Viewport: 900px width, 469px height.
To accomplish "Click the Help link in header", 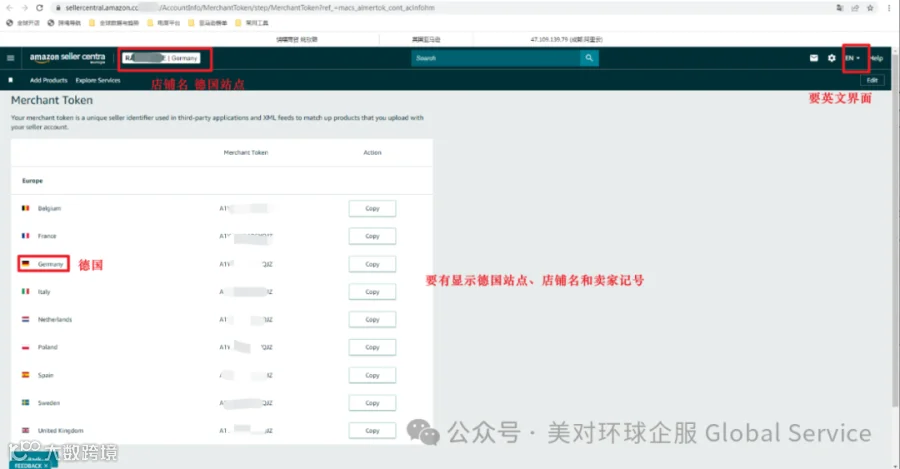I will (876, 58).
